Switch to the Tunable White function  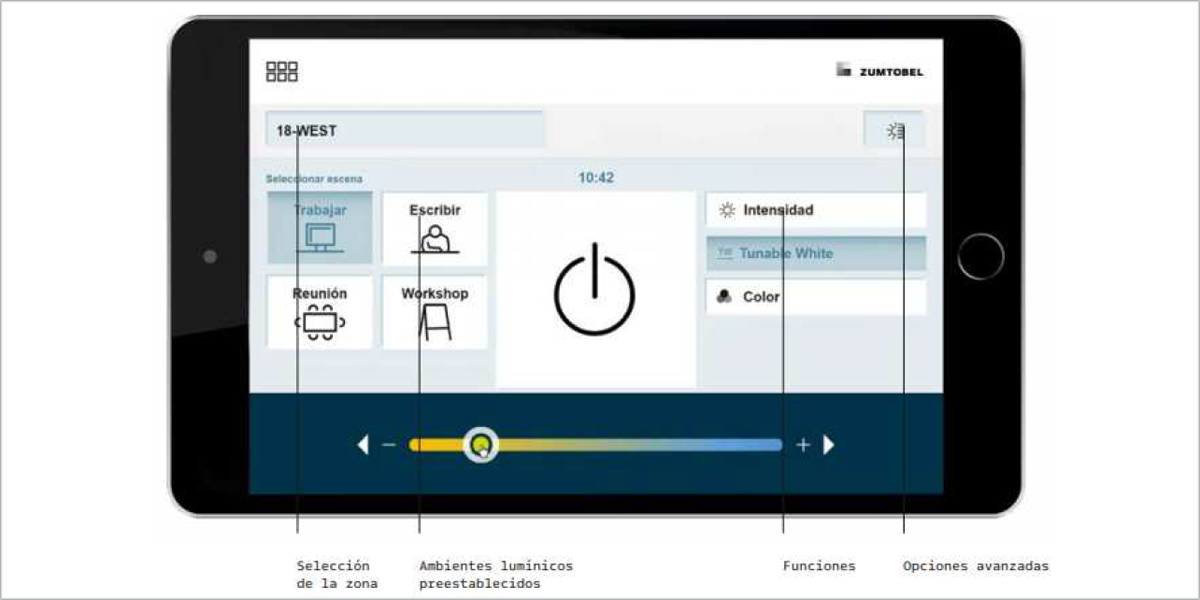coord(816,254)
